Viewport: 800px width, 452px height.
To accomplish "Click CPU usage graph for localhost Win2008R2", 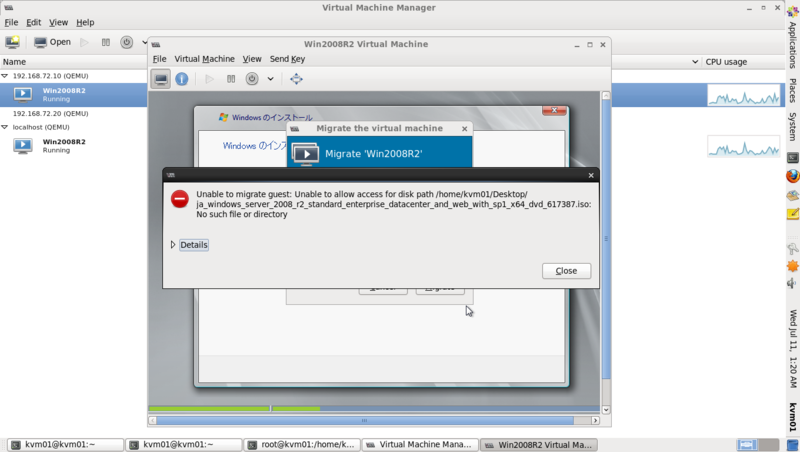I will pyautogui.click(x=744, y=147).
